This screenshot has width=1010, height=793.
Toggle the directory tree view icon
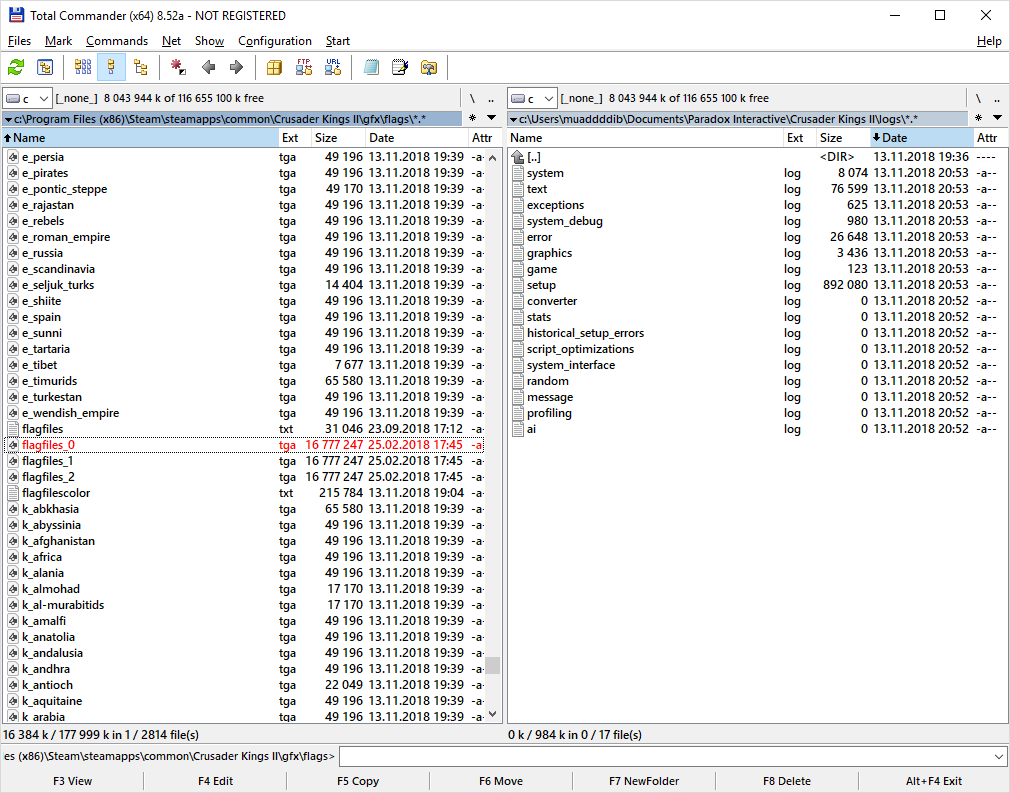(x=140, y=67)
